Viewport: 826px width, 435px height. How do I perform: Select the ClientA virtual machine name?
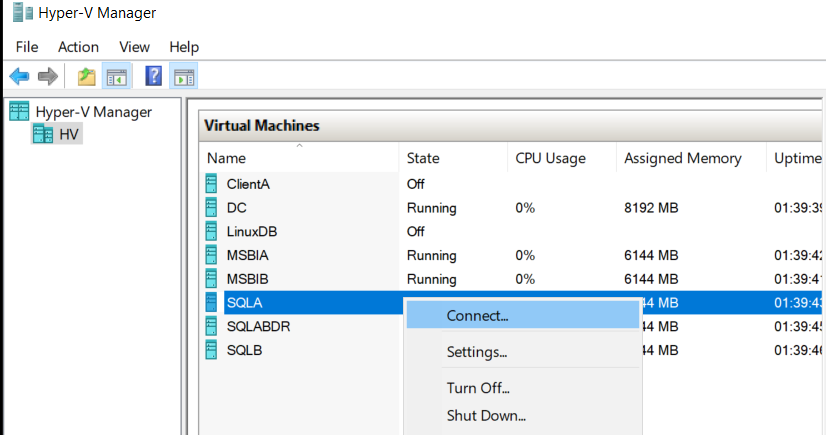click(248, 184)
